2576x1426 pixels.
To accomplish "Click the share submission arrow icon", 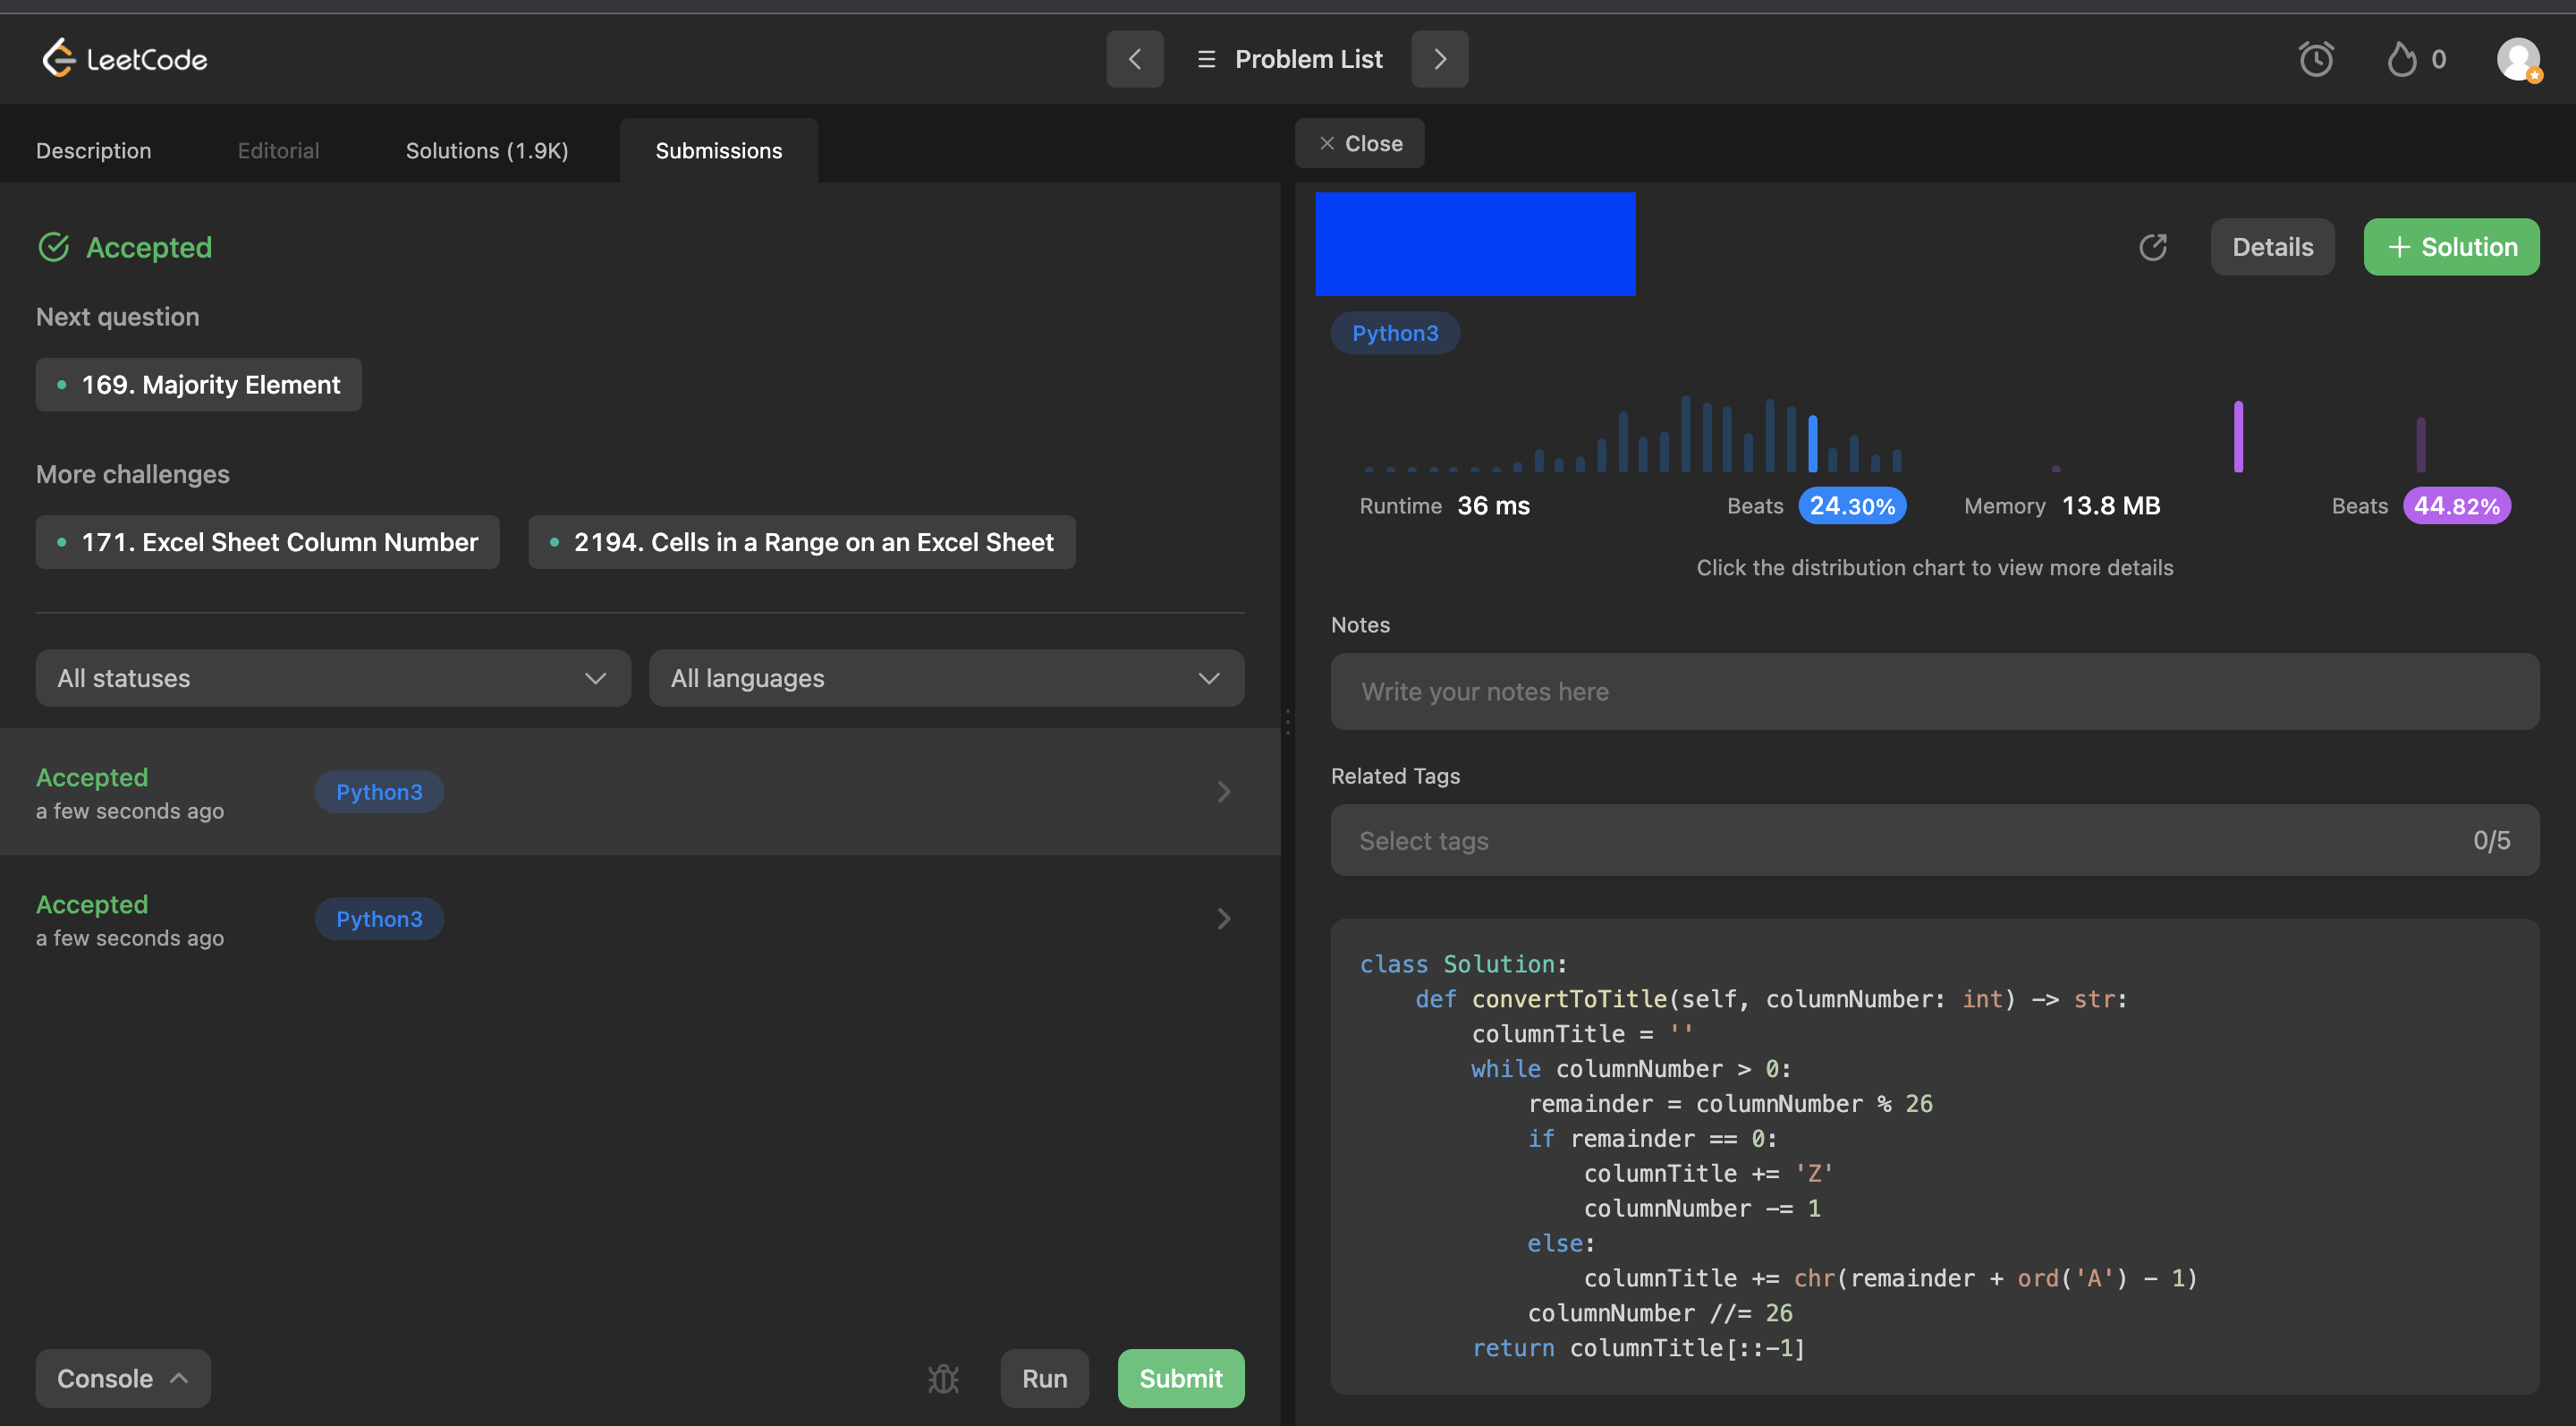I will [x=2152, y=247].
